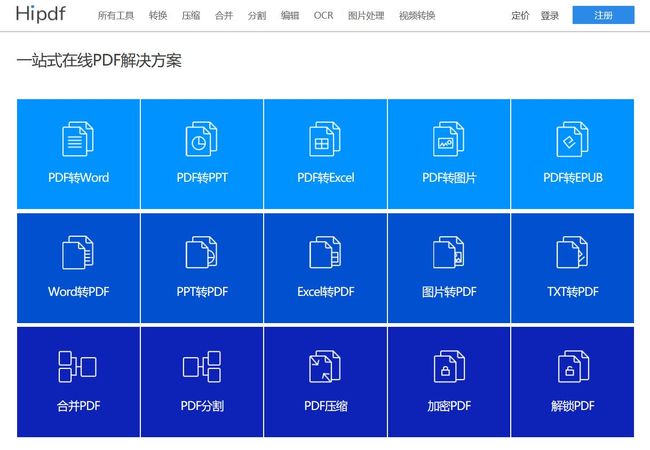Select 分割 in the navigation bar
Screen dimensions: 650x450
click(x=257, y=16)
